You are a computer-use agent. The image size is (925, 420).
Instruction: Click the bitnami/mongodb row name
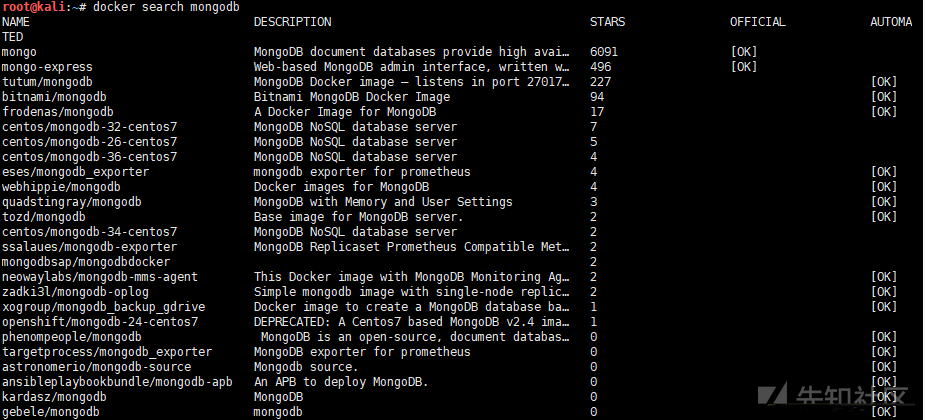(x=54, y=97)
